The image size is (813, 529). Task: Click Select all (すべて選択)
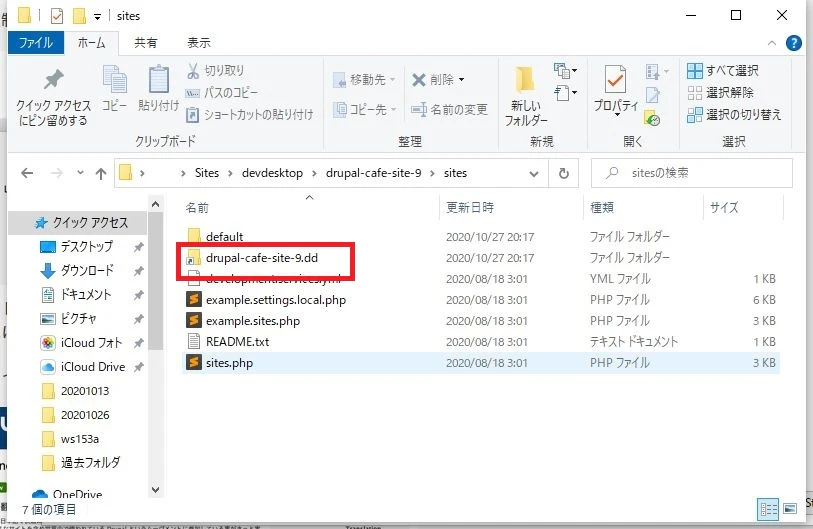coord(723,71)
